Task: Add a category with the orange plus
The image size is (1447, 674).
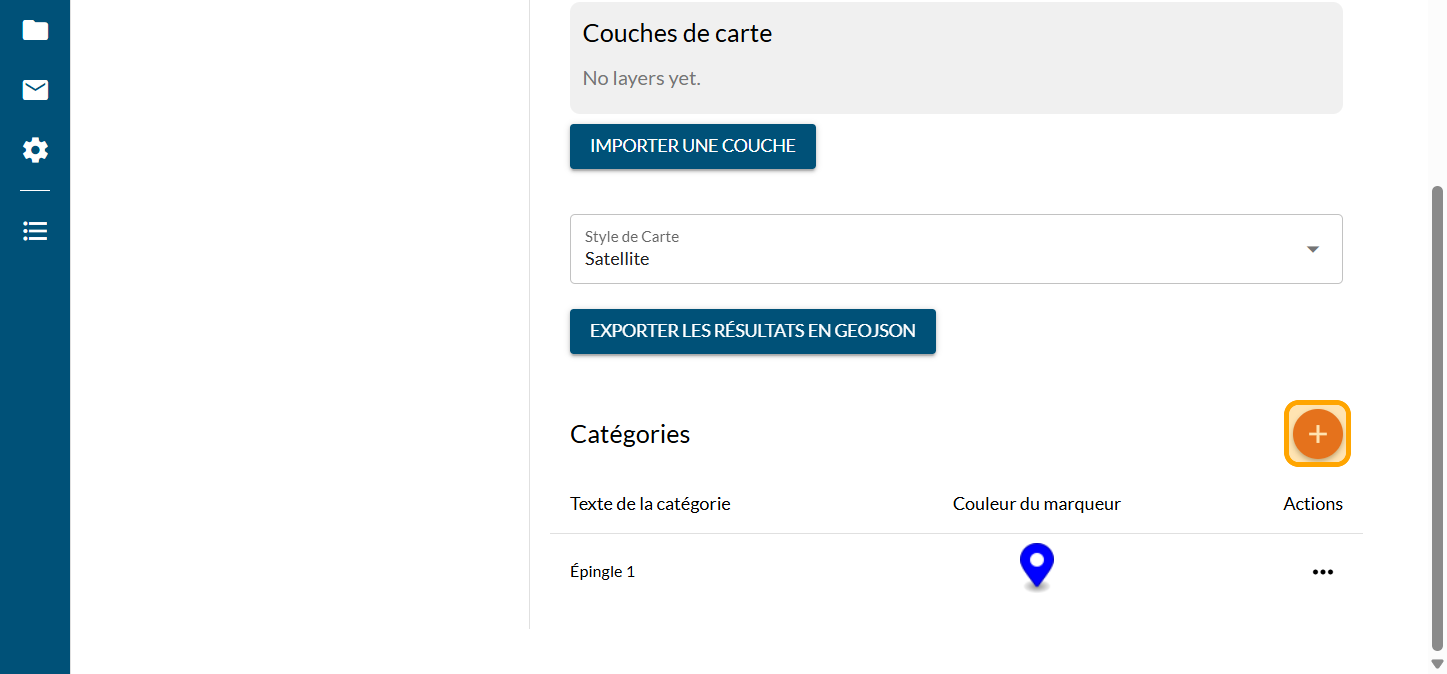Action: click(x=1317, y=434)
